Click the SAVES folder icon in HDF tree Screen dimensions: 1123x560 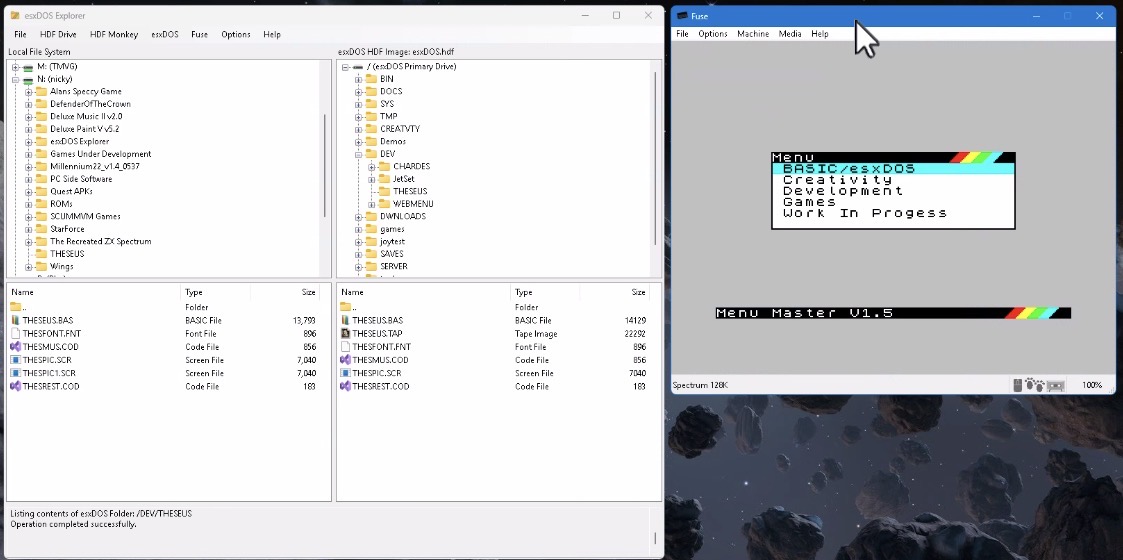tap(371, 254)
